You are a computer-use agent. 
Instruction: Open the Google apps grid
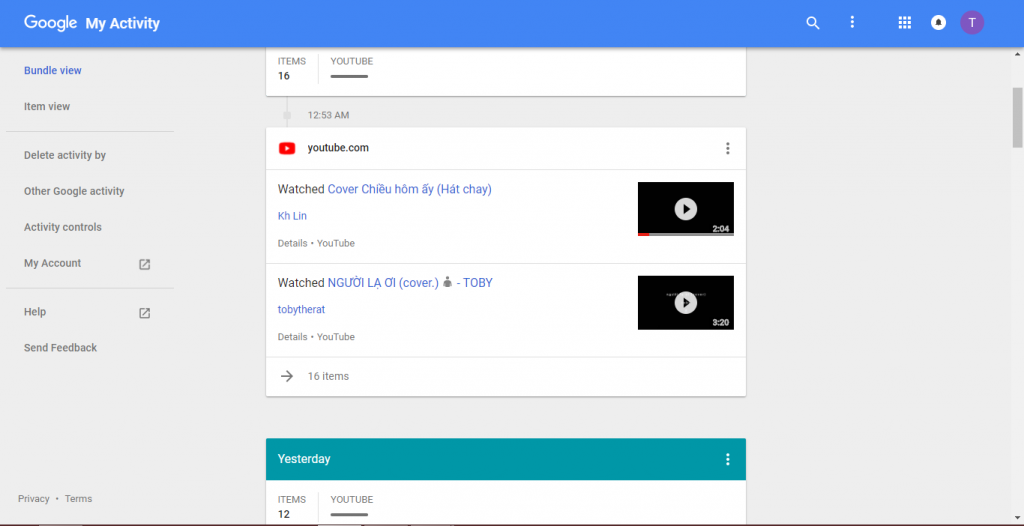coord(904,23)
